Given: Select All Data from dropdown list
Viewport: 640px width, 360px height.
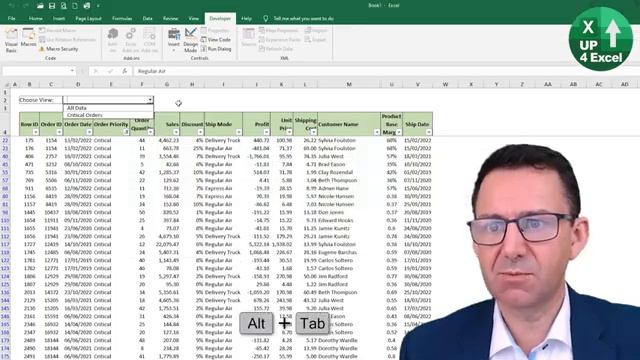Looking at the screenshot, I should click(x=108, y=108).
